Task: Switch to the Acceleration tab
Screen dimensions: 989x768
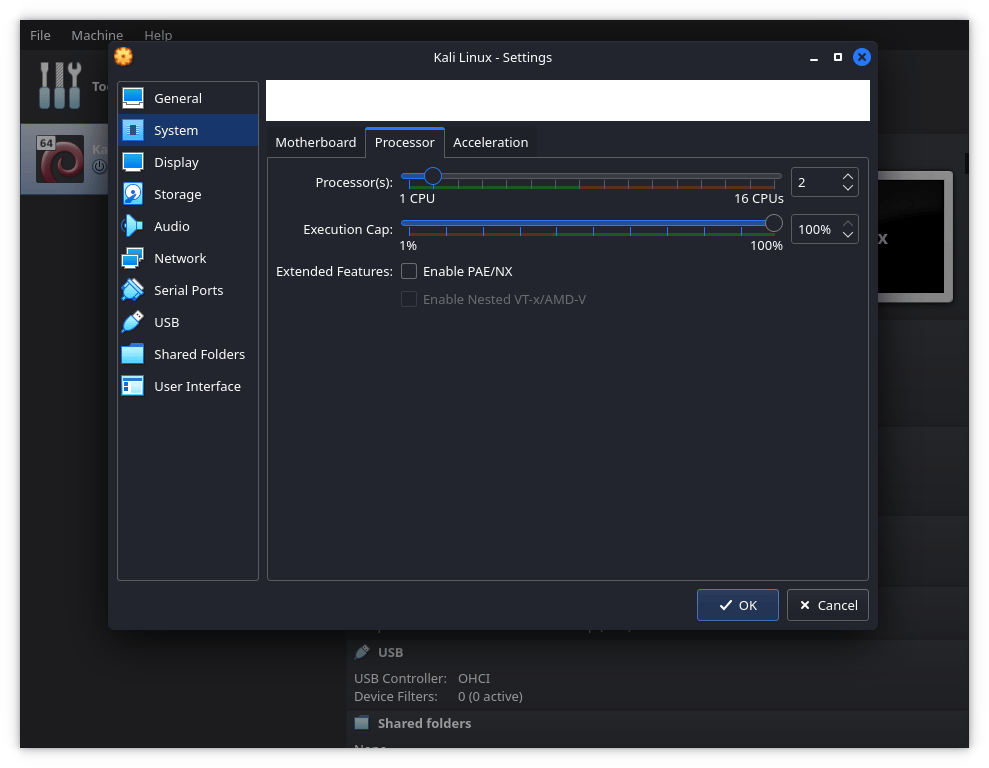Action: [x=490, y=142]
